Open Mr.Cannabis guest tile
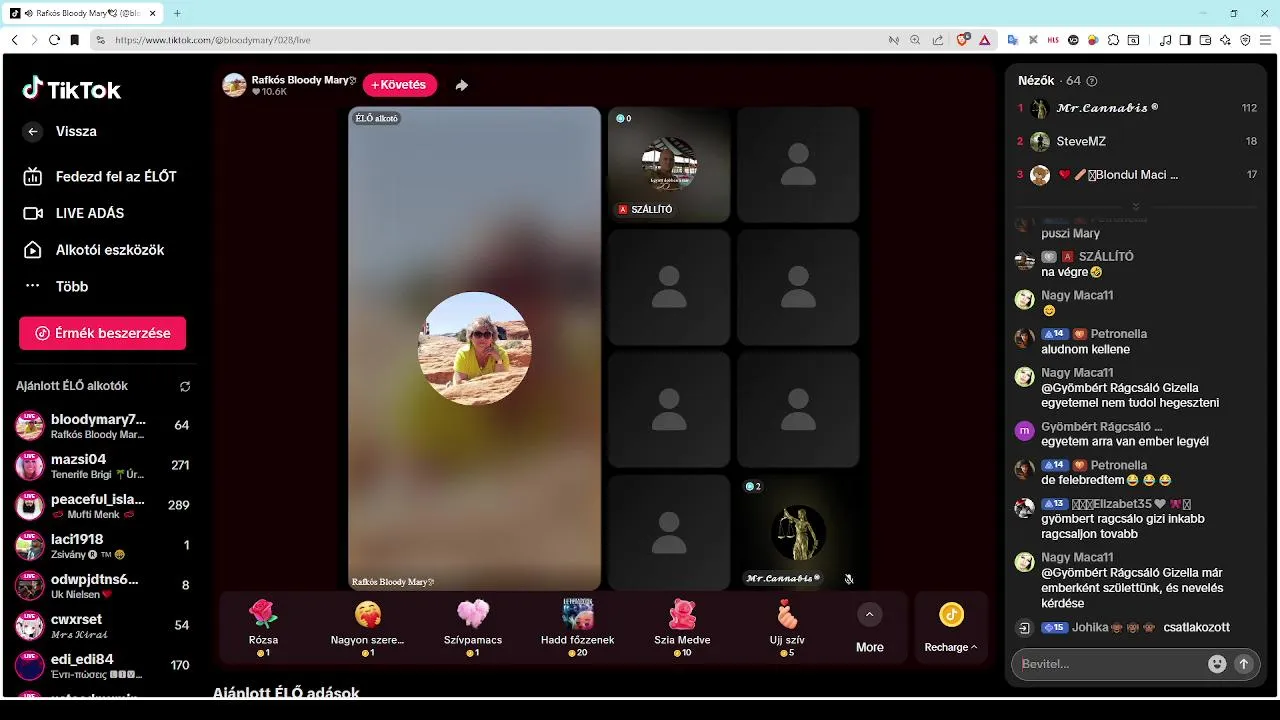The height and width of the screenshot is (720, 1280). point(798,531)
